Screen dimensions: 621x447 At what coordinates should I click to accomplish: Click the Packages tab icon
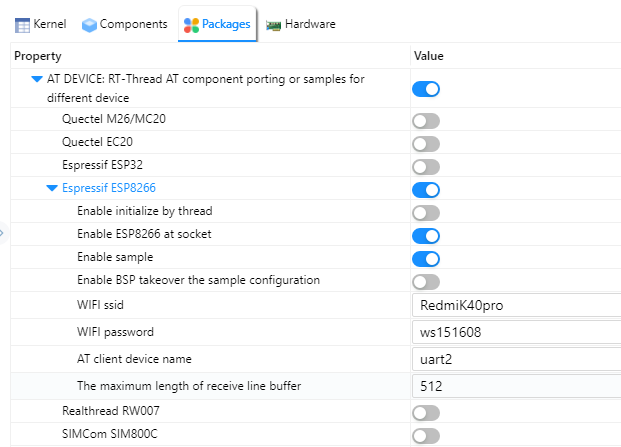(191, 23)
